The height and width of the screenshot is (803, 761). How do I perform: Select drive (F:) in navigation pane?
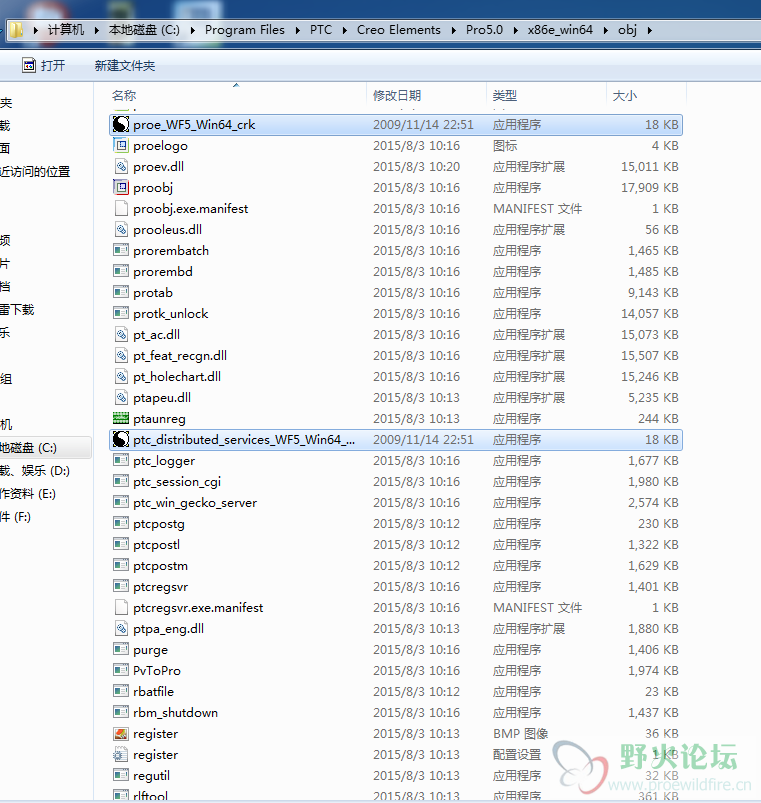(15, 517)
